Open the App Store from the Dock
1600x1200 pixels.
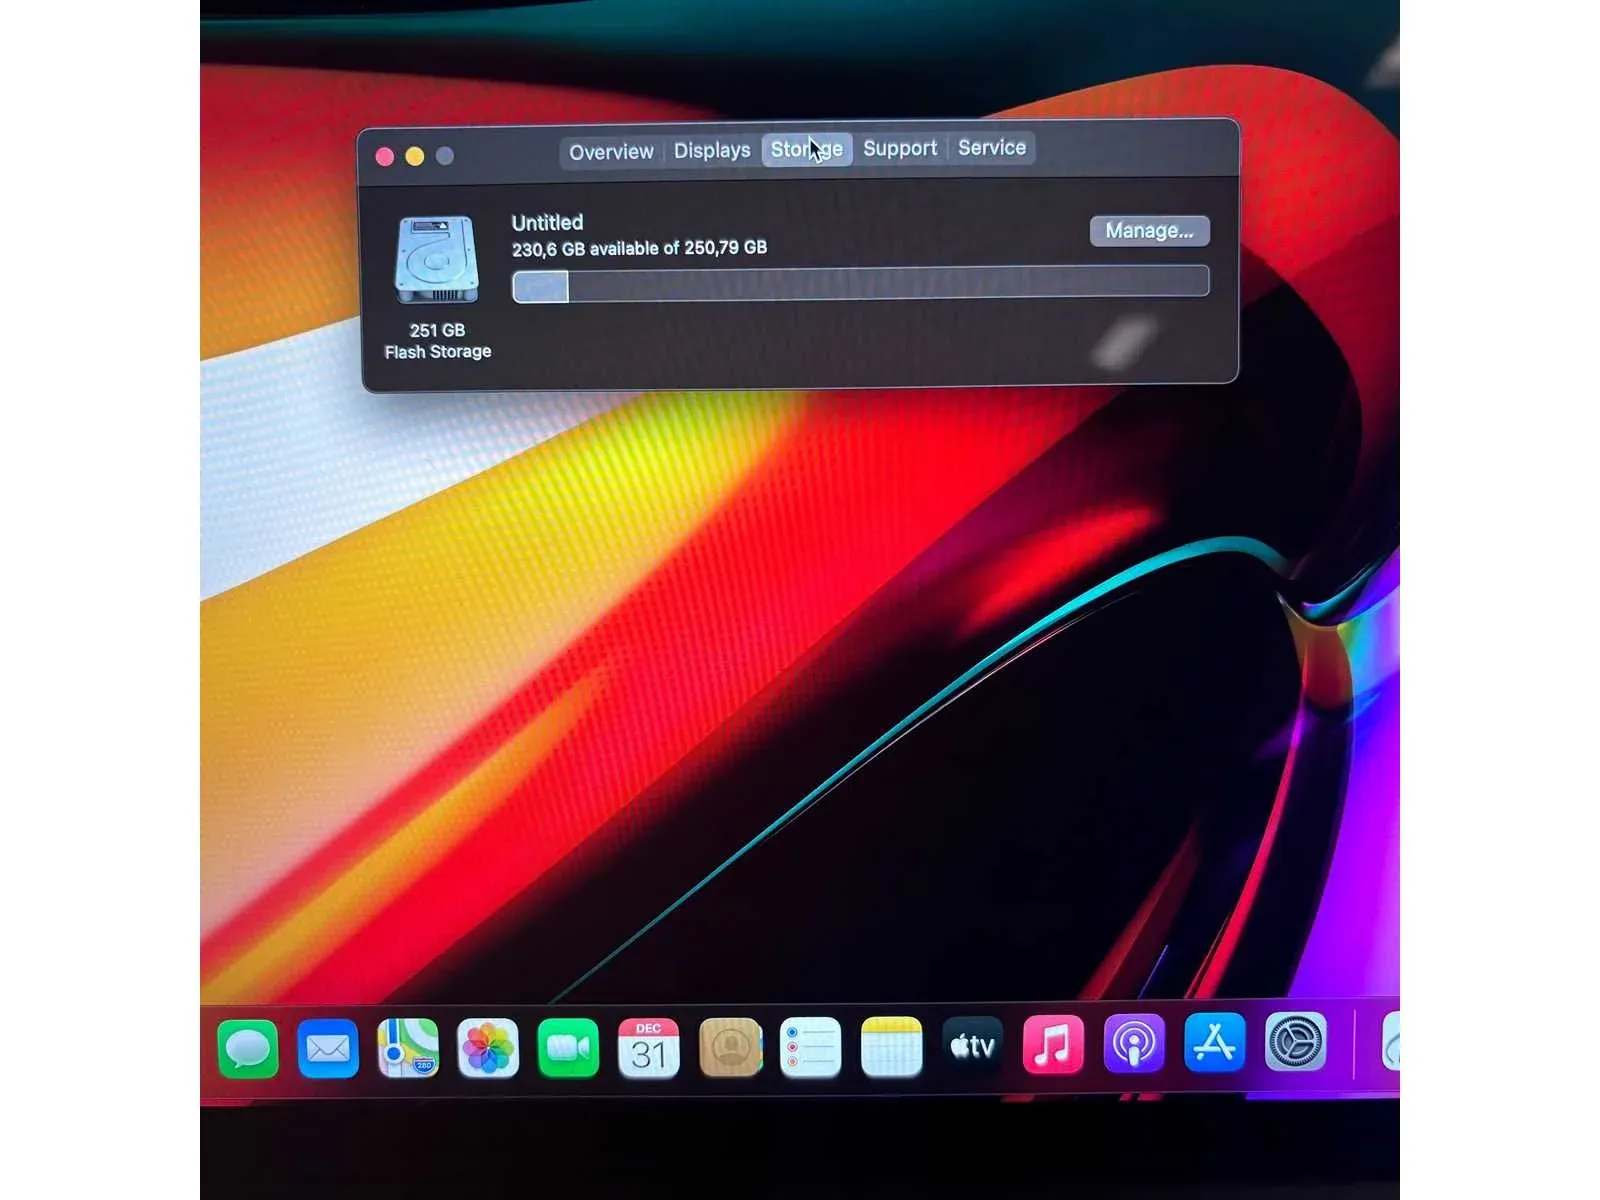tap(1215, 1043)
